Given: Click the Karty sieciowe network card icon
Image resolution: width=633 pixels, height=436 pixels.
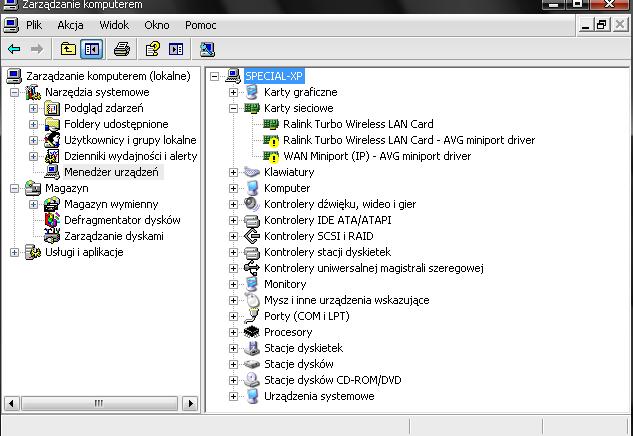Looking at the screenshot, I should (252, 108).
